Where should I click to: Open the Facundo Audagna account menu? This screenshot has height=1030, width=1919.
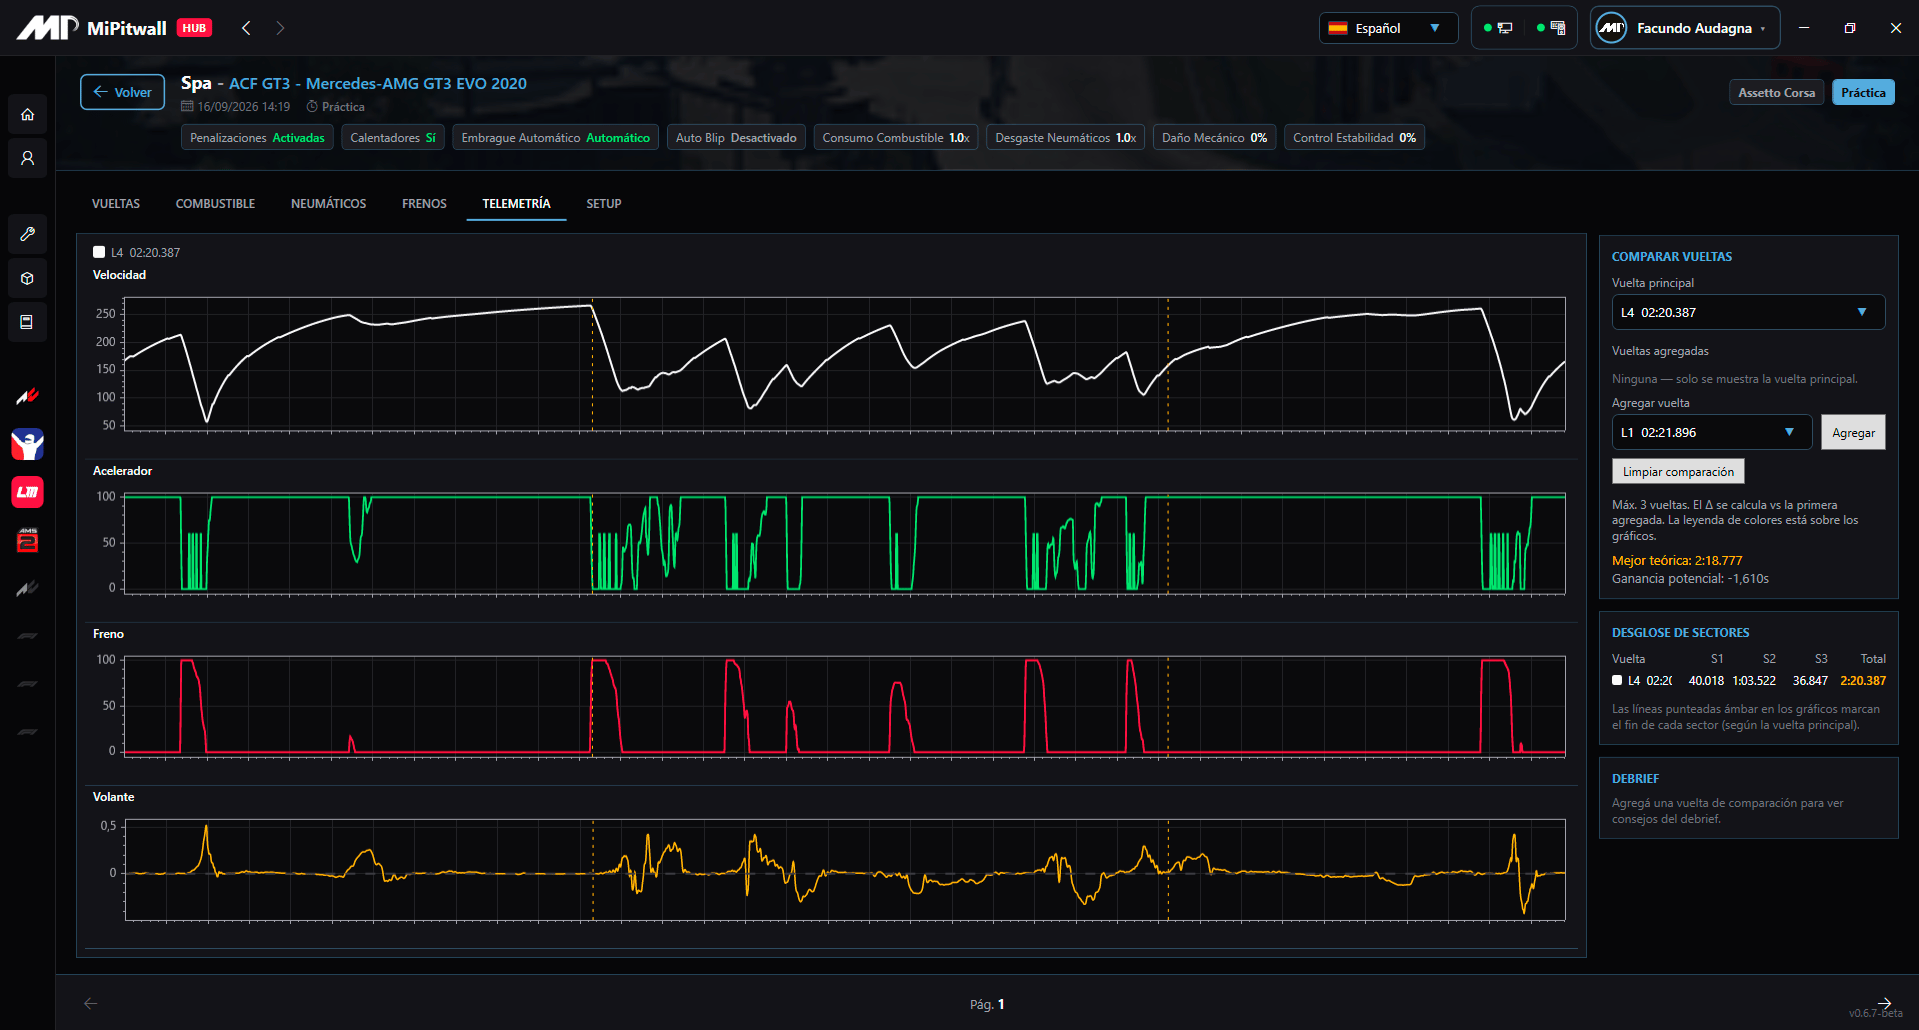tap(1685, 28)
